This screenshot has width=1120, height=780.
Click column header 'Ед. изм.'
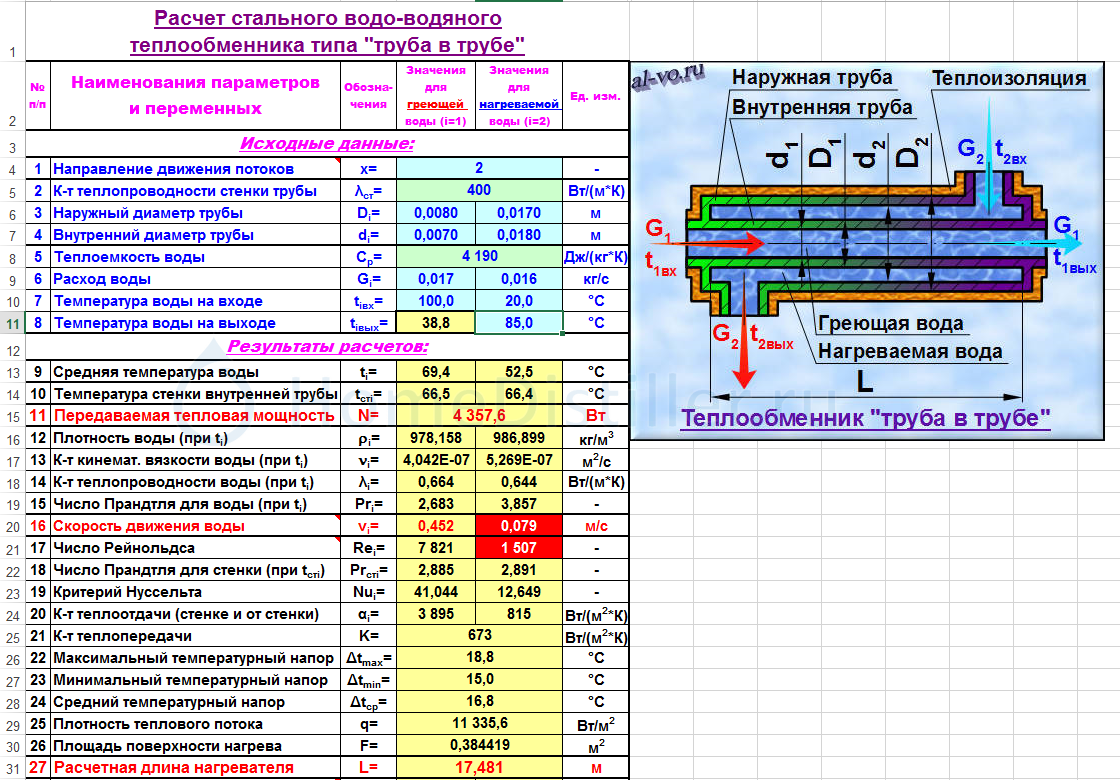point(595,96)
